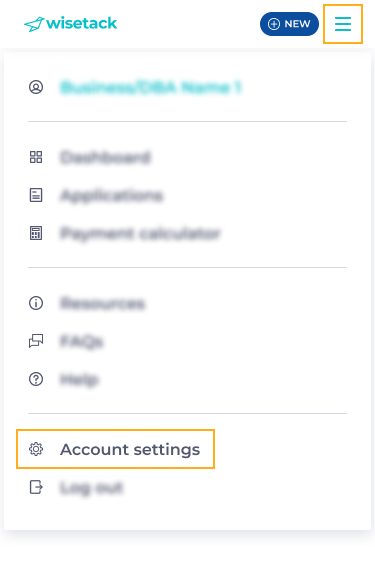
Task: Click the Payment calculator icon
Action: (36, 233)
